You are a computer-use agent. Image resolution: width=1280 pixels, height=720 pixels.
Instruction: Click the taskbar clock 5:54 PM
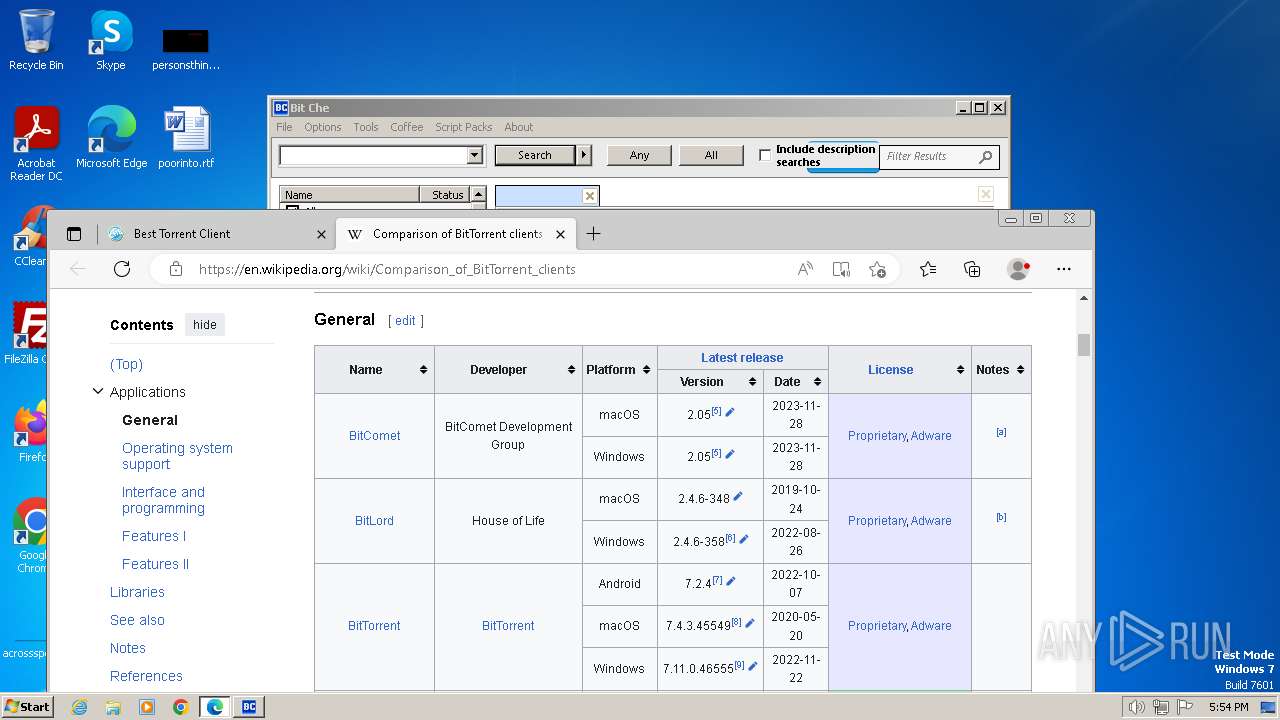pos(1228,707)
